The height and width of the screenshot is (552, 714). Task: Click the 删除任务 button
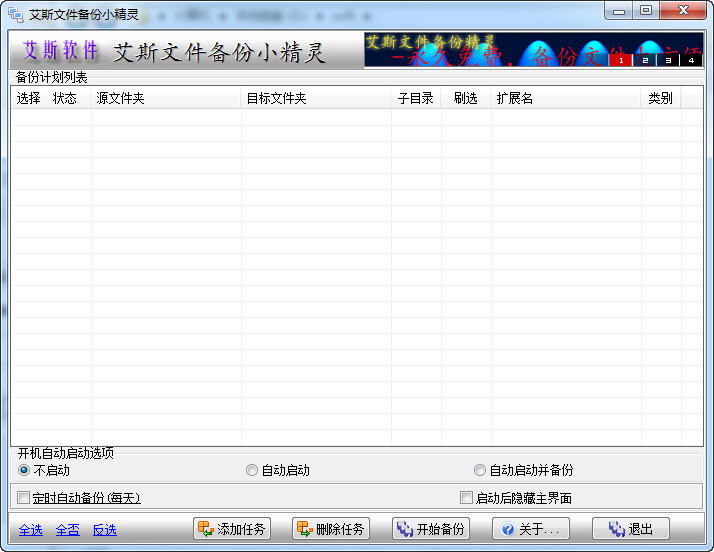point(331,529)
